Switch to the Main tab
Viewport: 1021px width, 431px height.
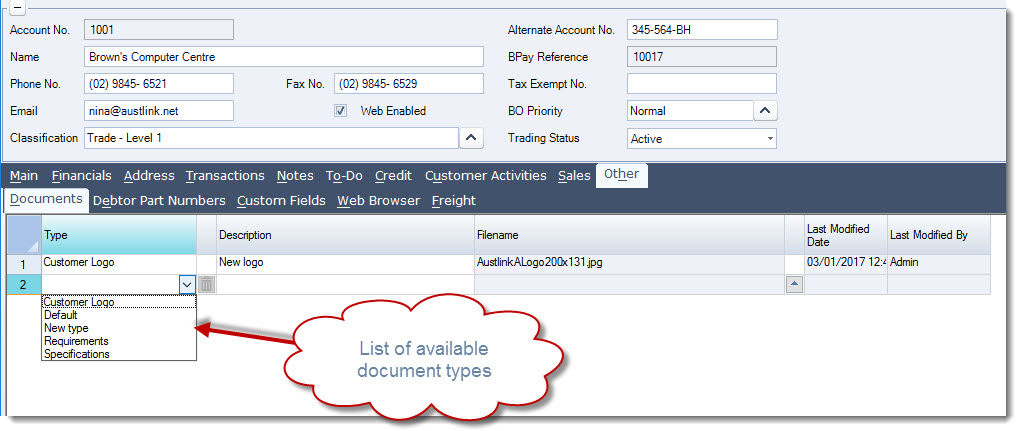pyautogui.click(x=24, y=176)
